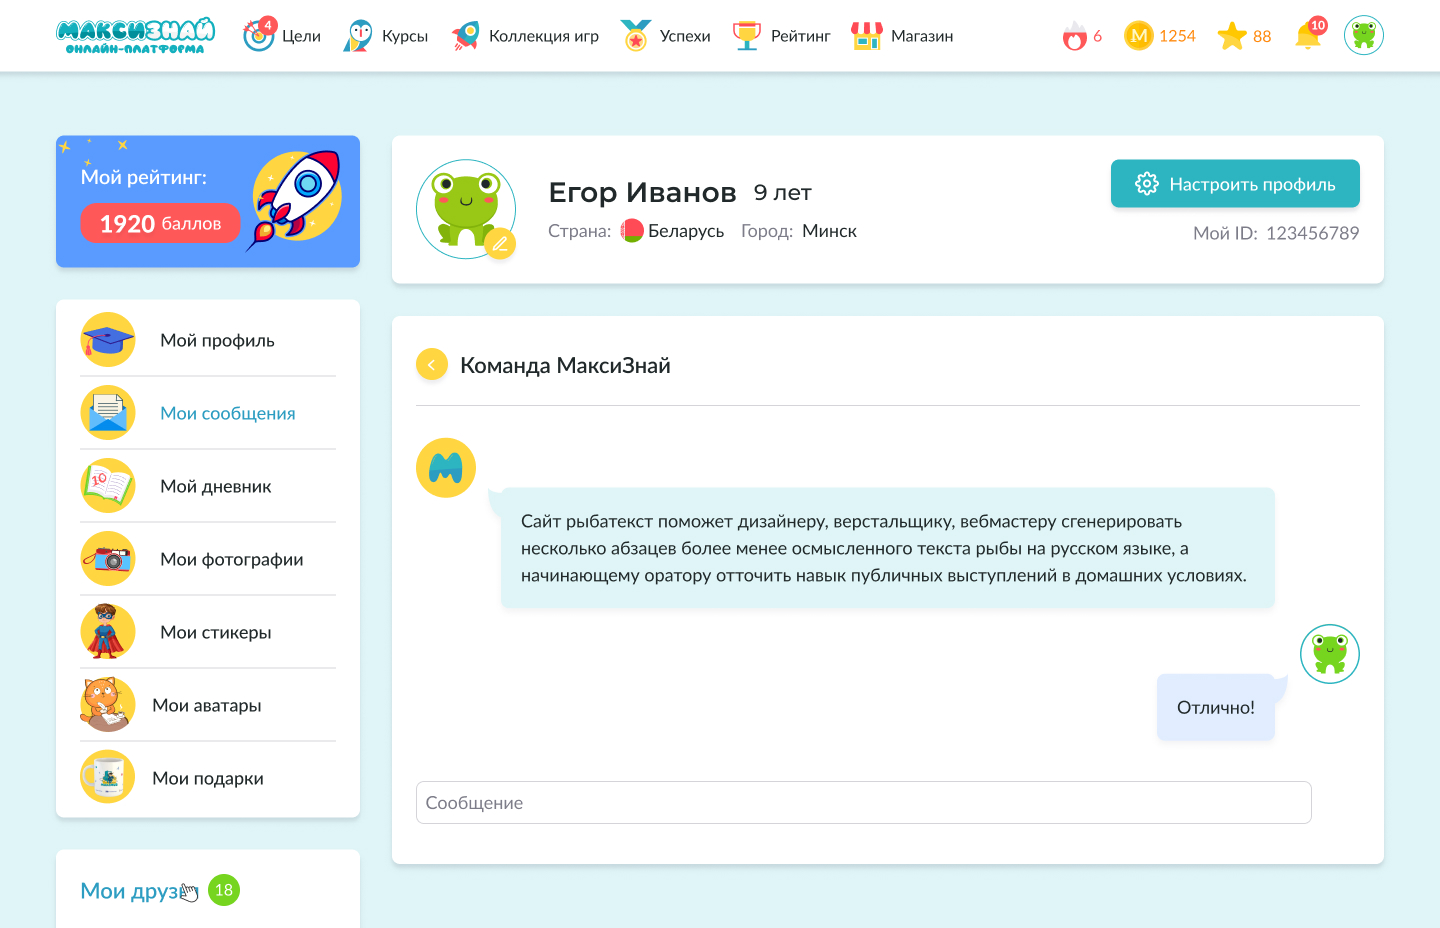1440x928 pixels.
Task: Go to Коллекция игр
Action: click(x=526, y=36)
